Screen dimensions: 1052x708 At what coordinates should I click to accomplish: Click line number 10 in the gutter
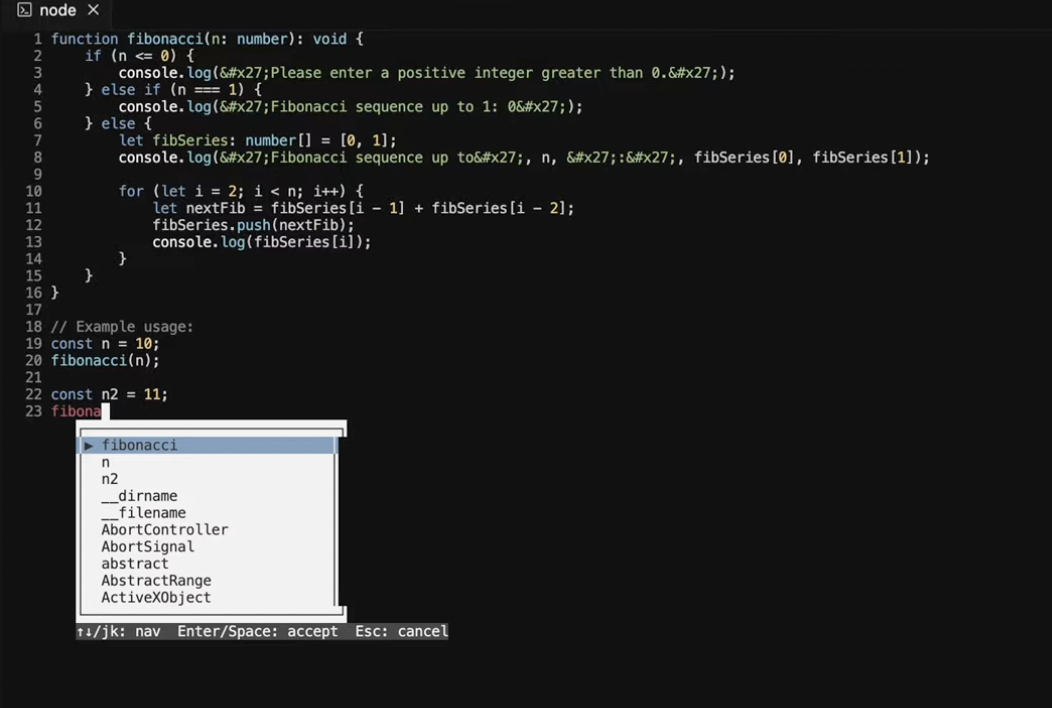tap(34, 191)
